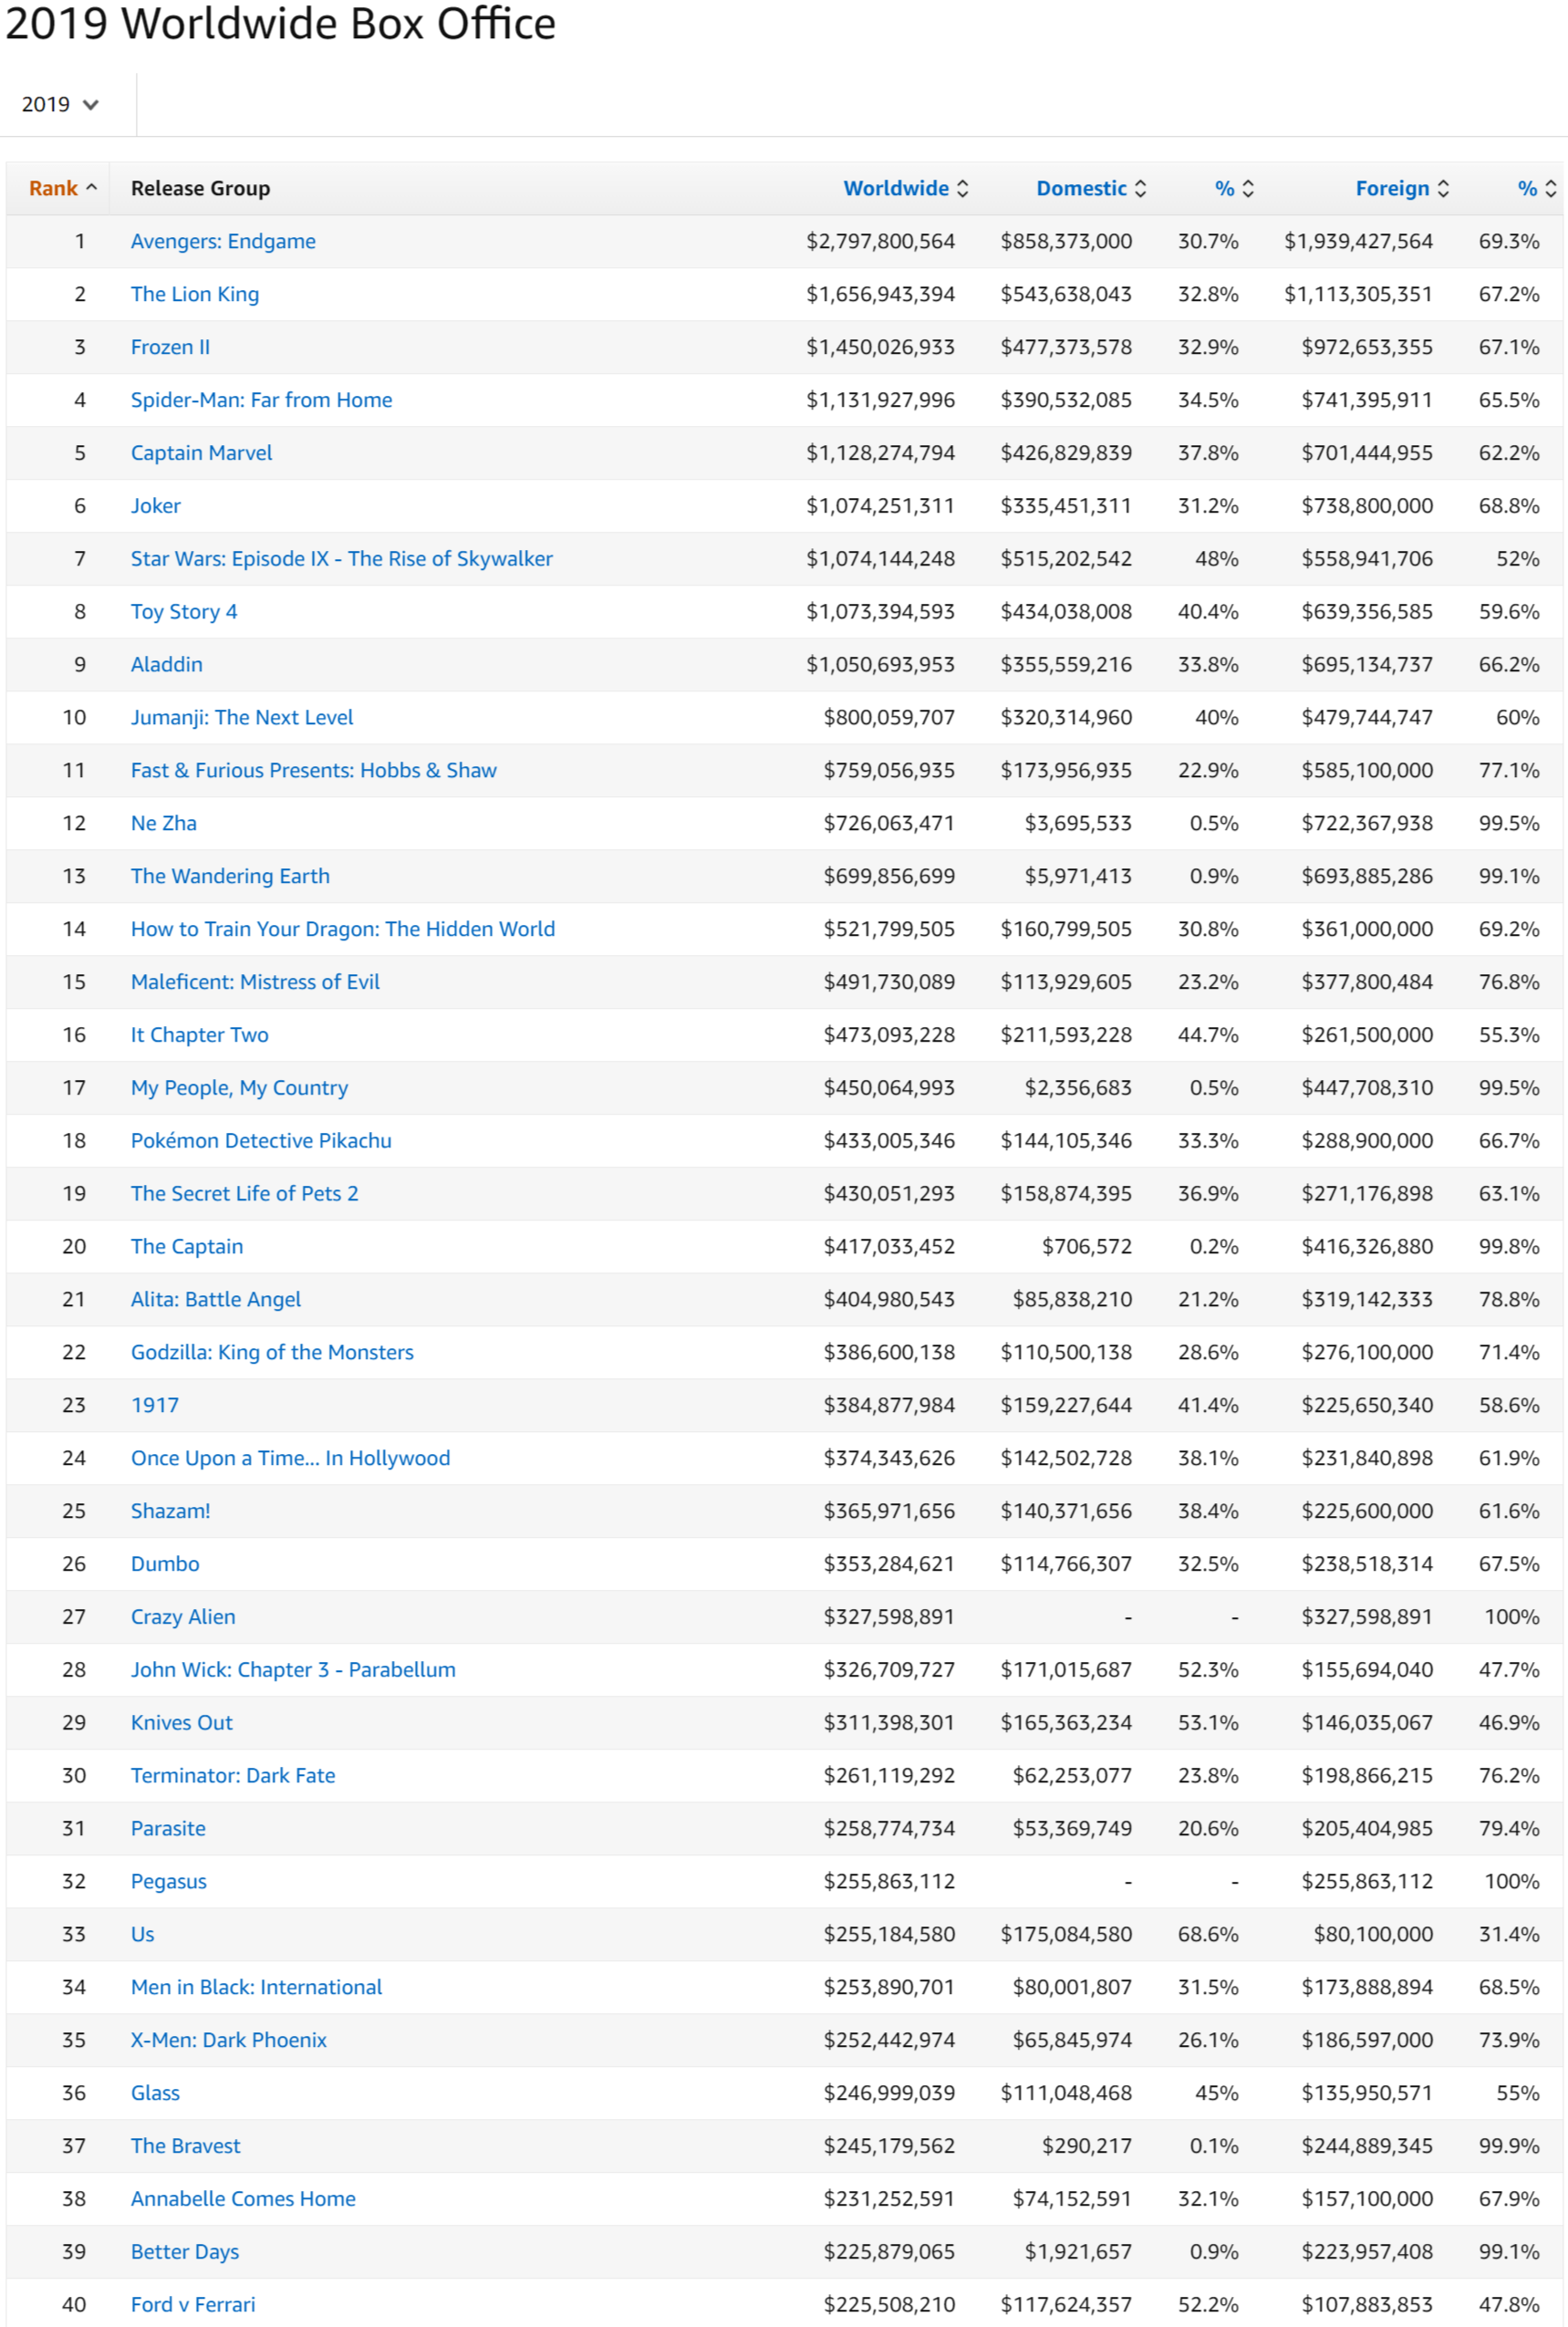Open Hobbs & Shaw link
Screen dimensions: 1568x2327
(314, 770)
